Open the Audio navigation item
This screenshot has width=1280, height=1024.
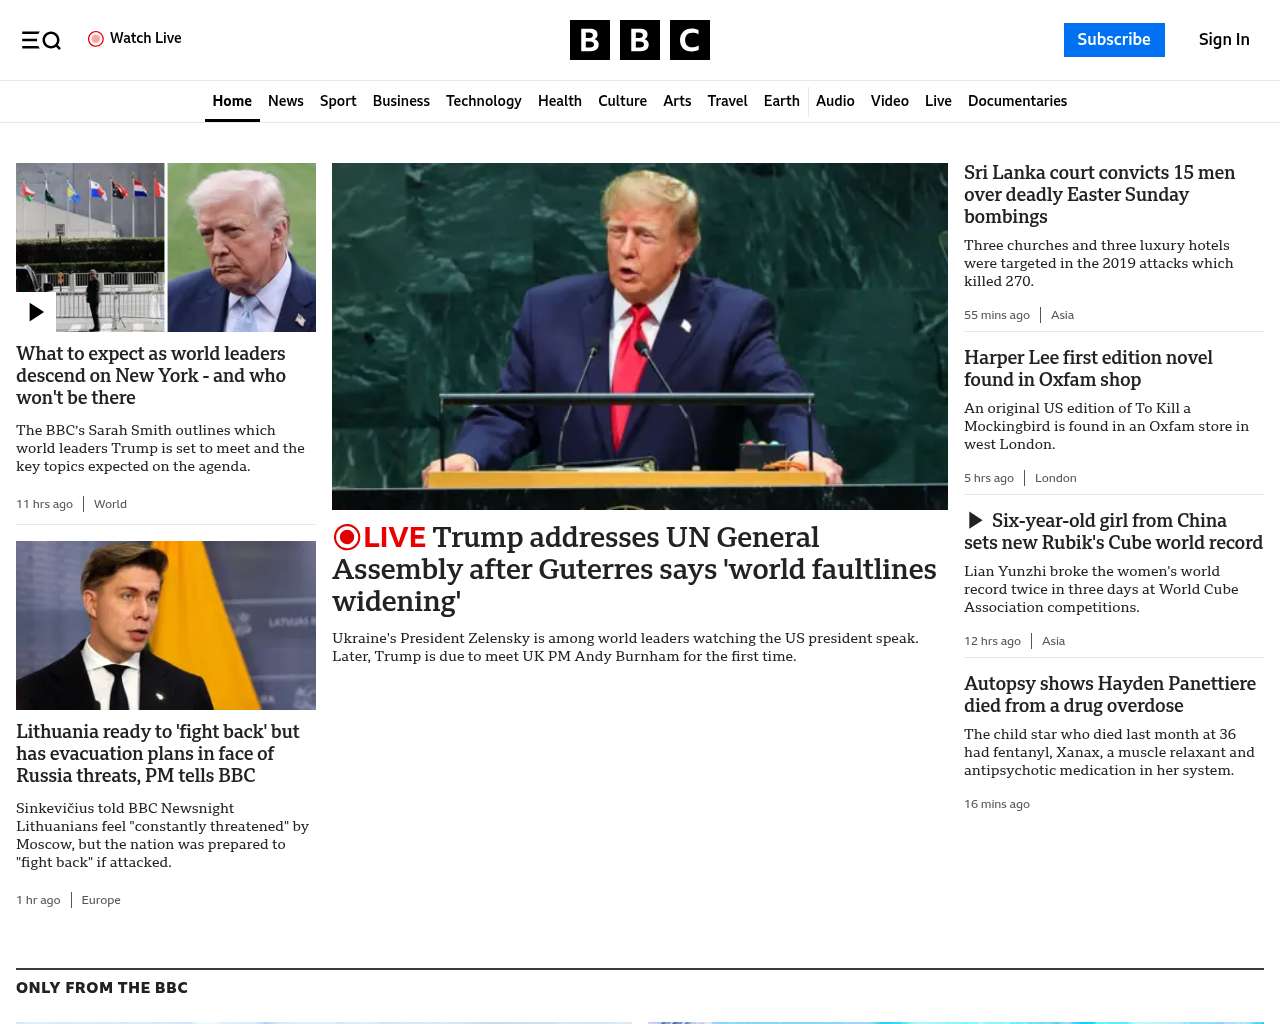[x=835, y=101]
